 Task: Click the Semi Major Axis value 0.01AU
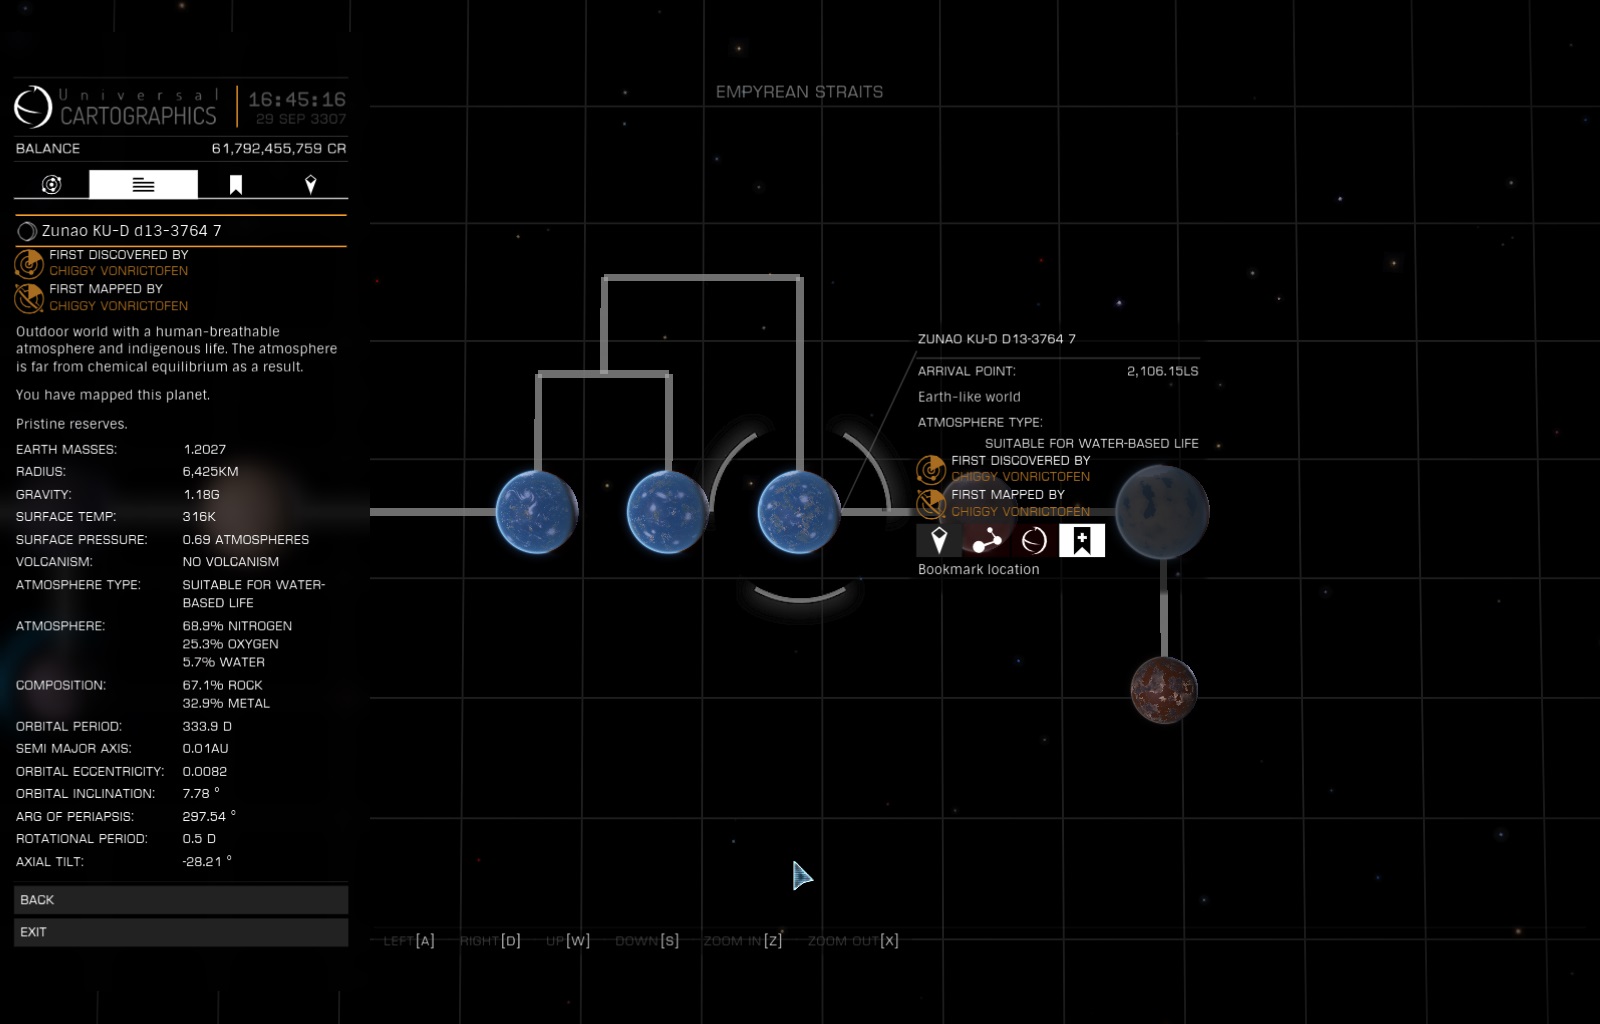(205, 748)
